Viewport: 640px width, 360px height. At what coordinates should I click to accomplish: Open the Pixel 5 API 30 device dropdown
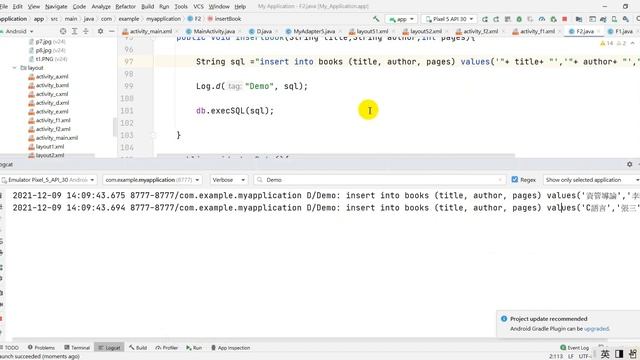point(449,19)
